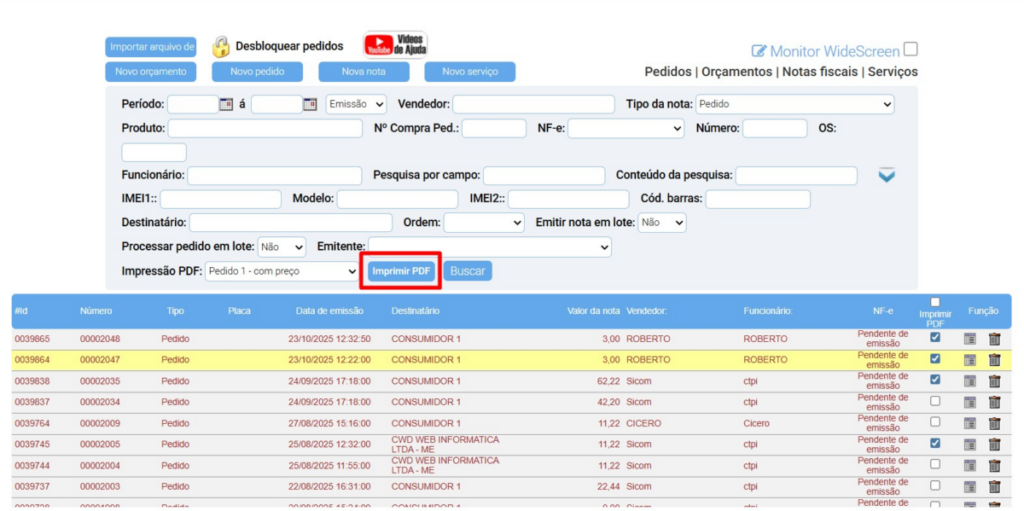
Task: Open the Emitir nota em lote dropdown
Action: pos(662,223)
